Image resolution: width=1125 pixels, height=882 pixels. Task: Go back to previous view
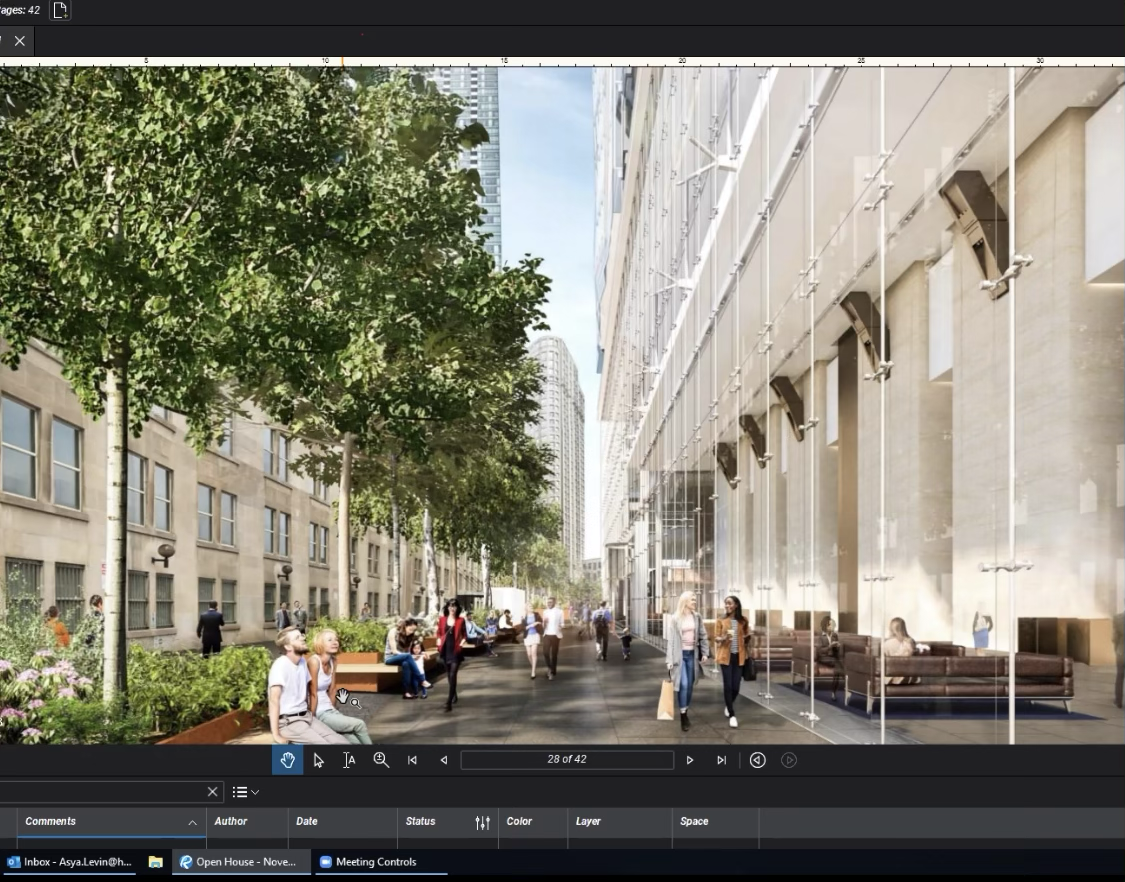click(x=757, y=760)
